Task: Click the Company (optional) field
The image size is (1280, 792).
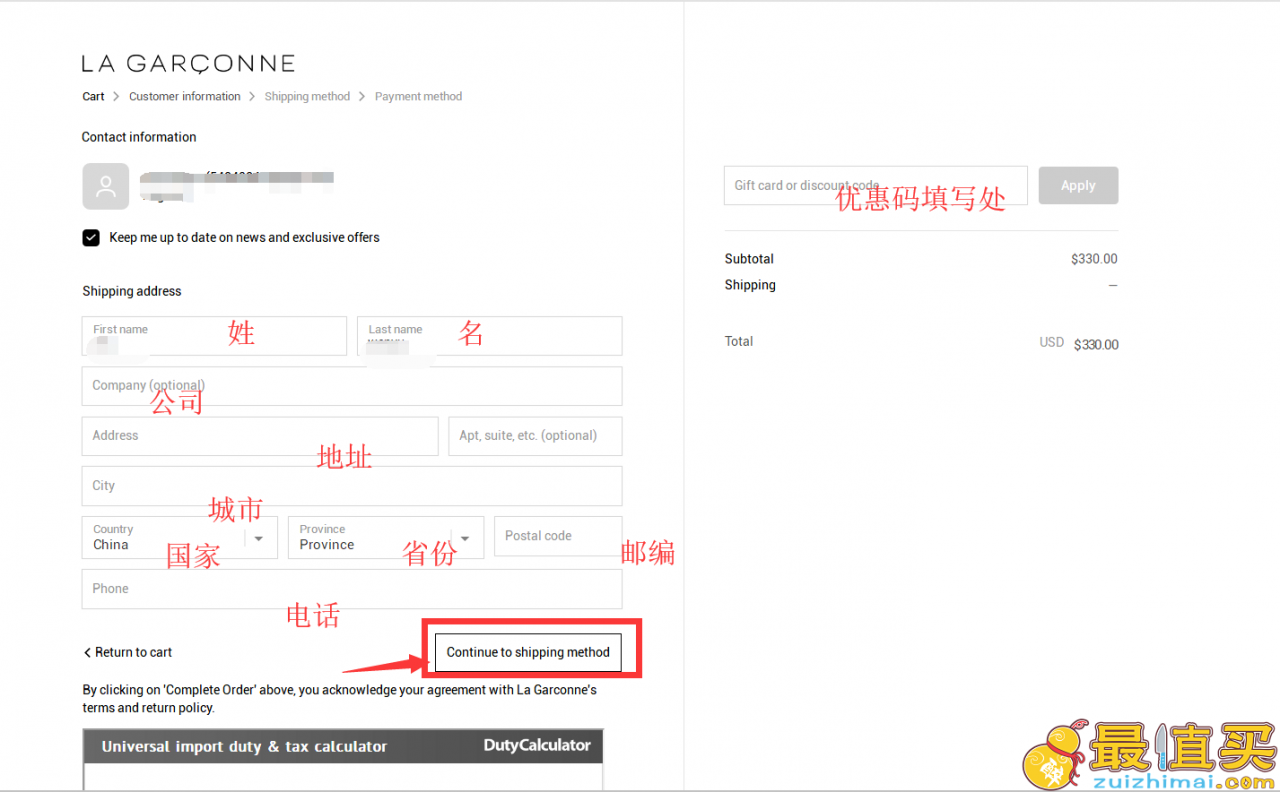Action: 352,386
